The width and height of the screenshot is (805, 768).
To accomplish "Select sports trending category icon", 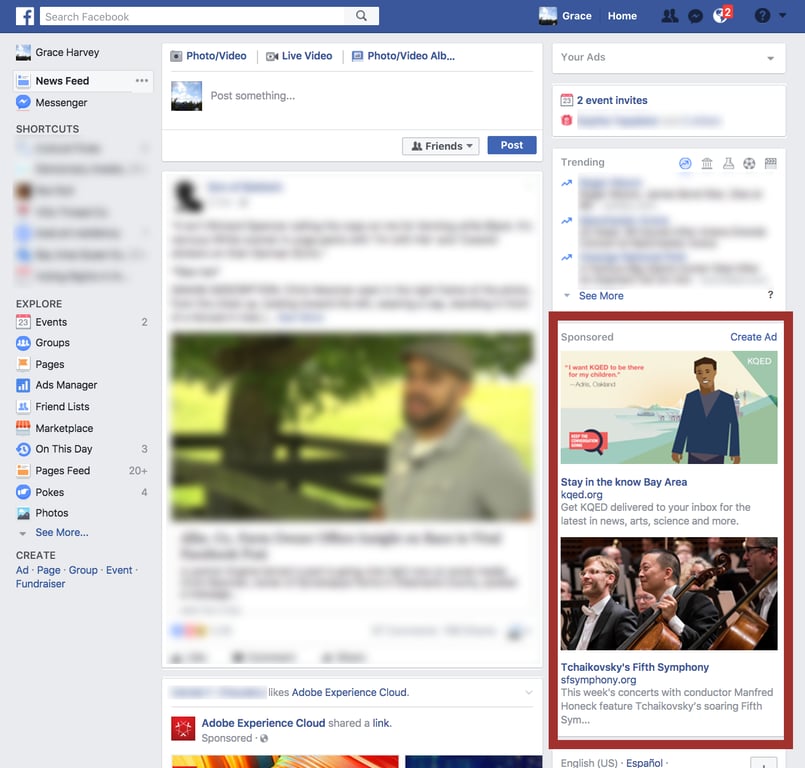I will [x=749, y=163].
